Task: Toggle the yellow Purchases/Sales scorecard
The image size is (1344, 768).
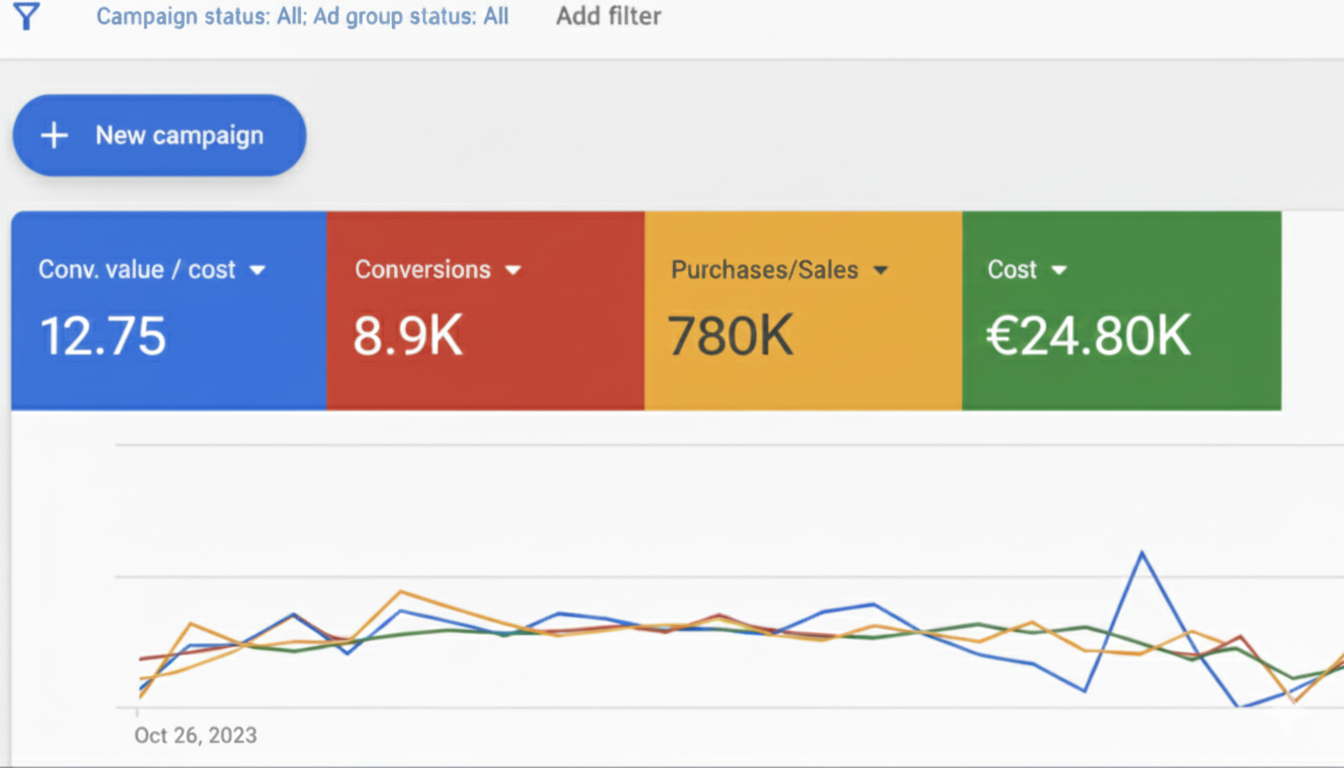Action: point(803,375)
